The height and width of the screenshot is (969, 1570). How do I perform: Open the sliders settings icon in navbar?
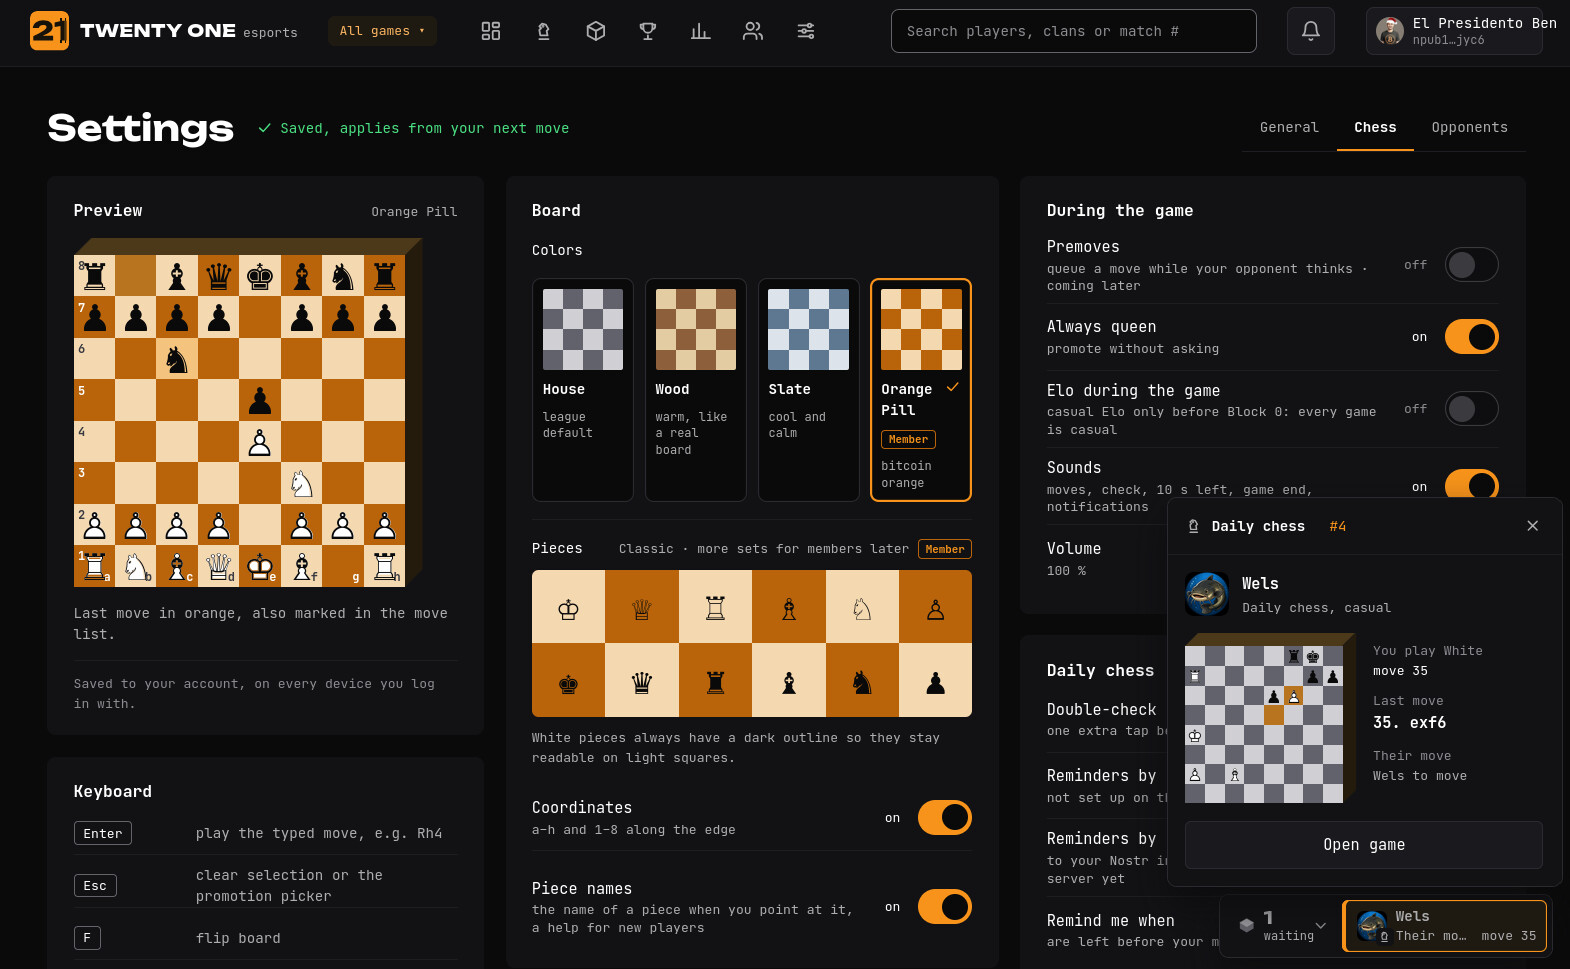pyautogui.click(x=806, y=31)
